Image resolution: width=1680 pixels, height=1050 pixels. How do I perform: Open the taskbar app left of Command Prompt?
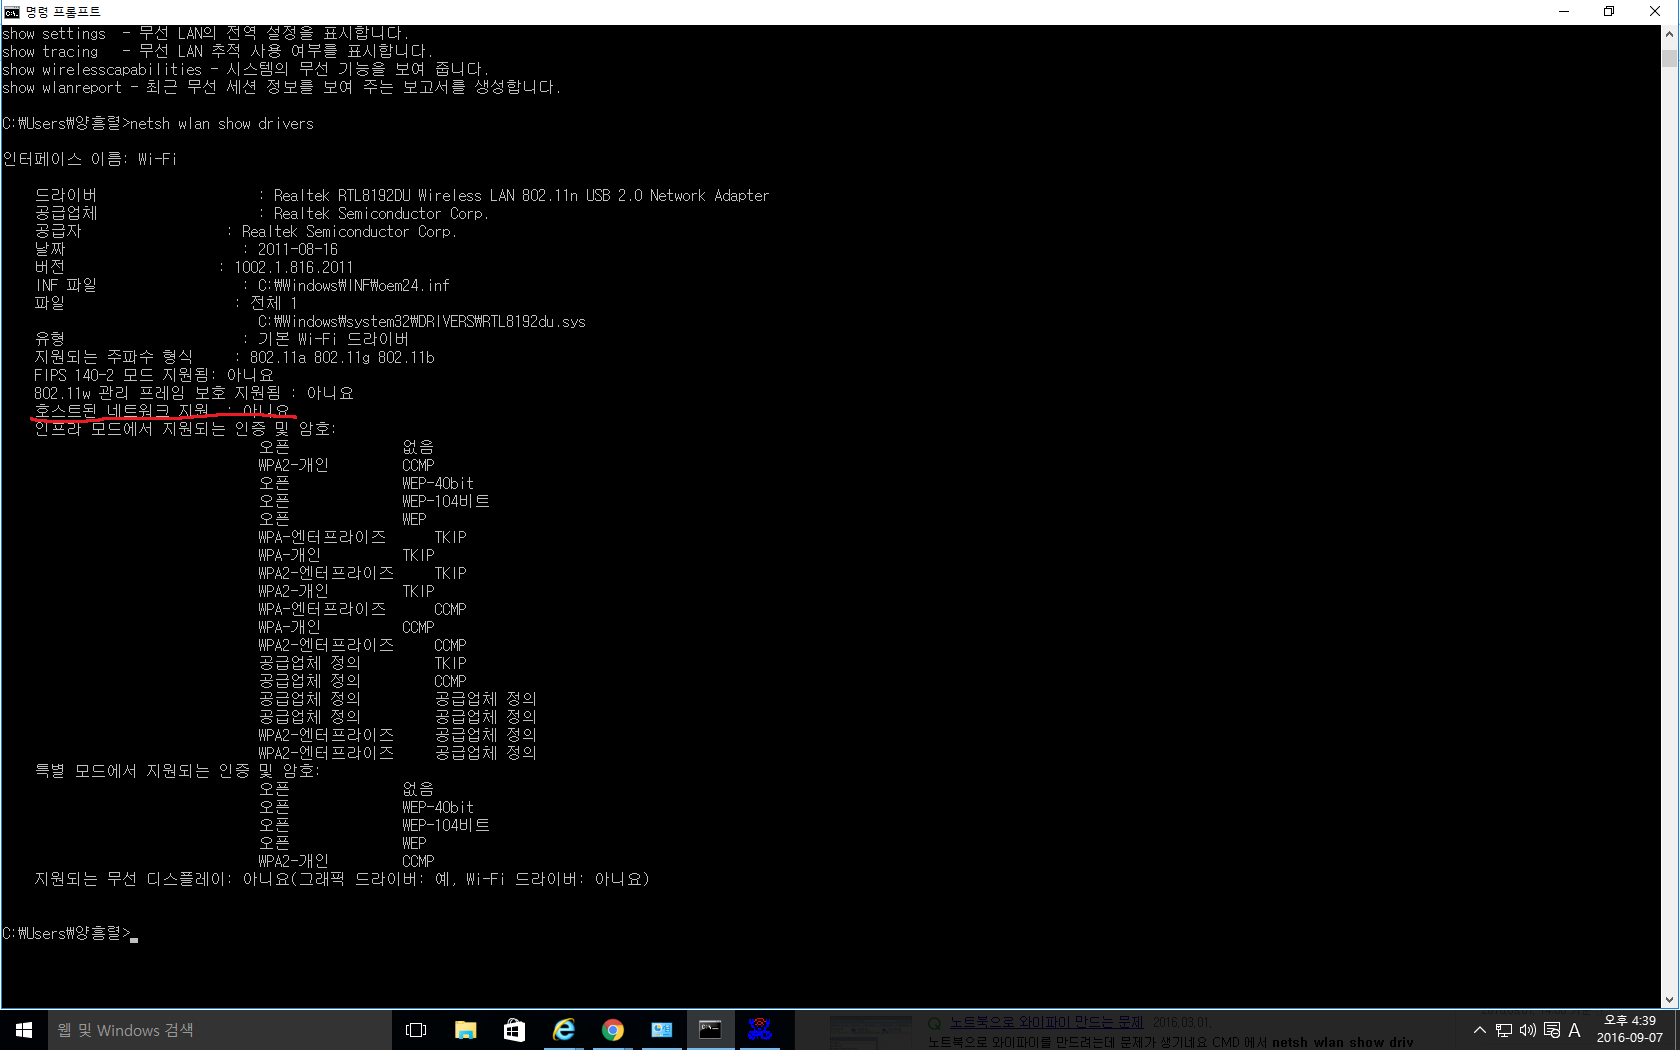pos(661,1030)
